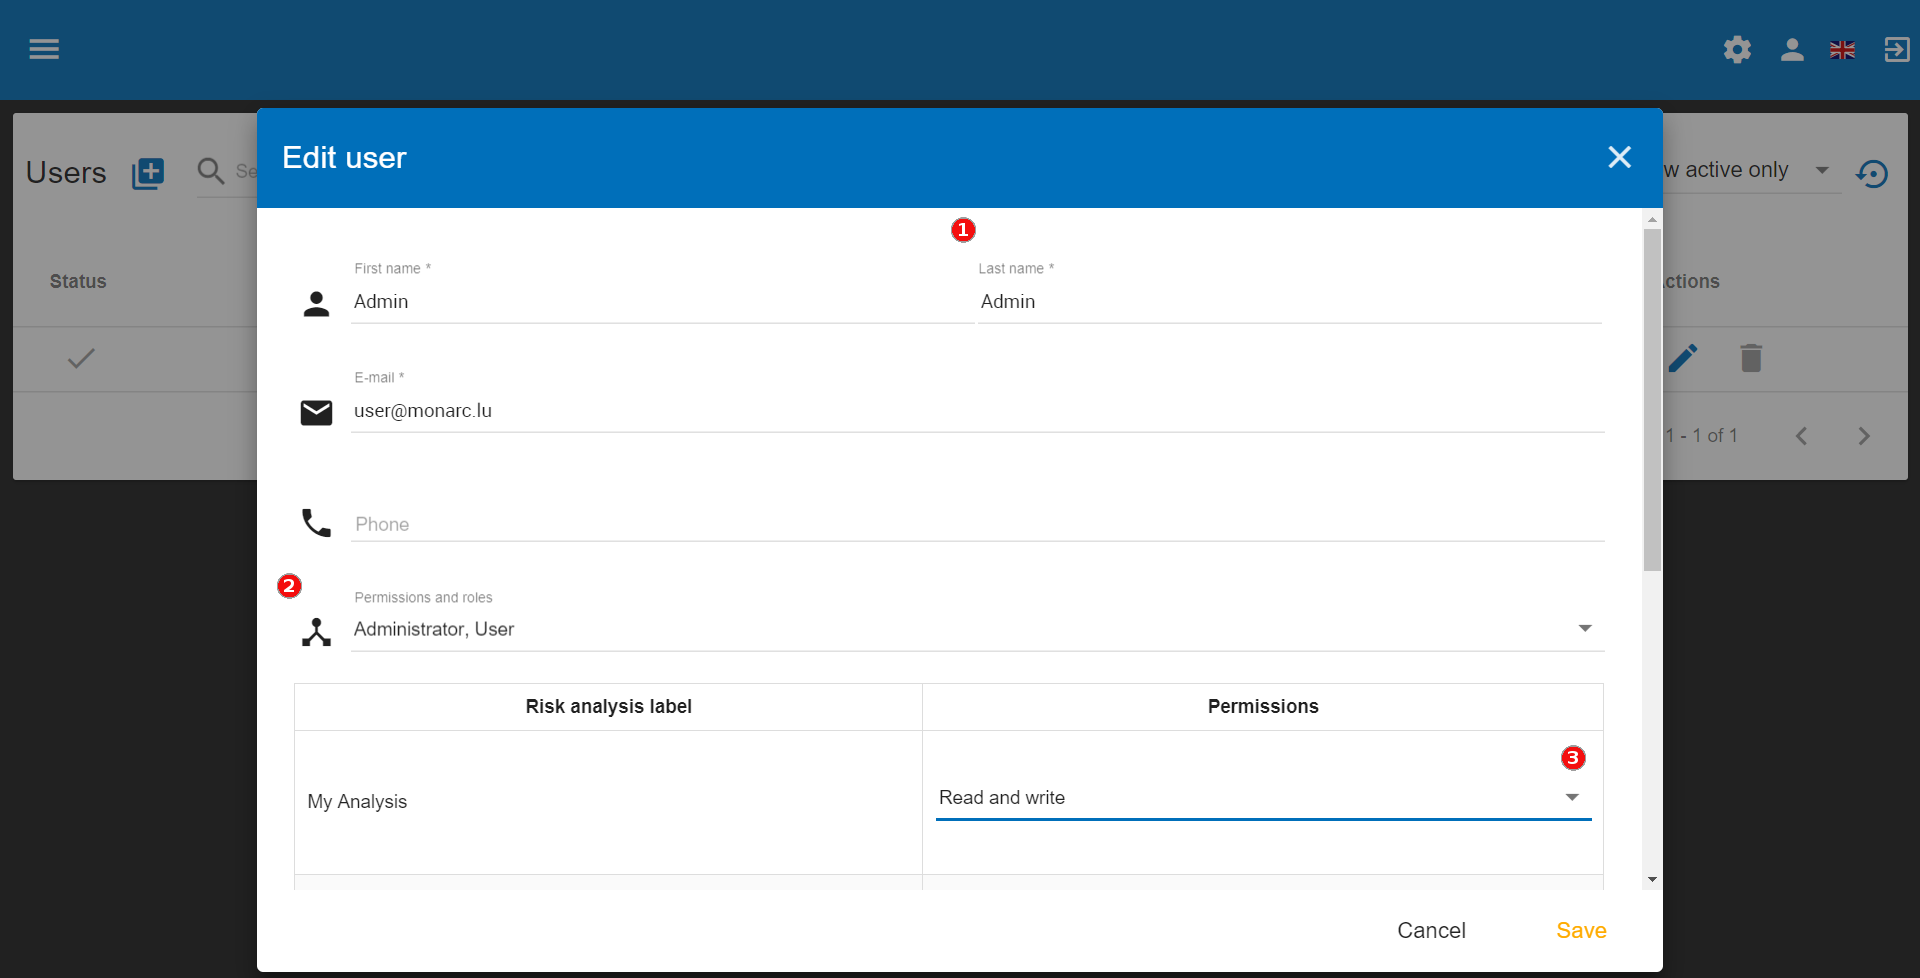Toggle the active status checkmark
1920x978 pixels.
click(81, 358)
